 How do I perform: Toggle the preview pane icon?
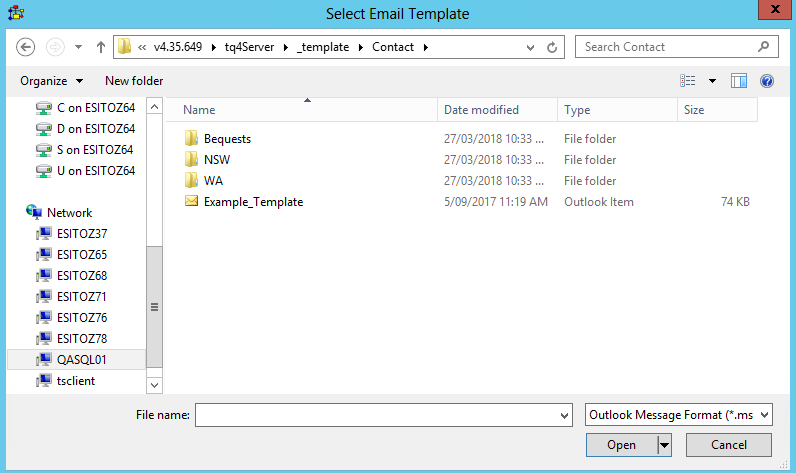(x=739, y=81)
